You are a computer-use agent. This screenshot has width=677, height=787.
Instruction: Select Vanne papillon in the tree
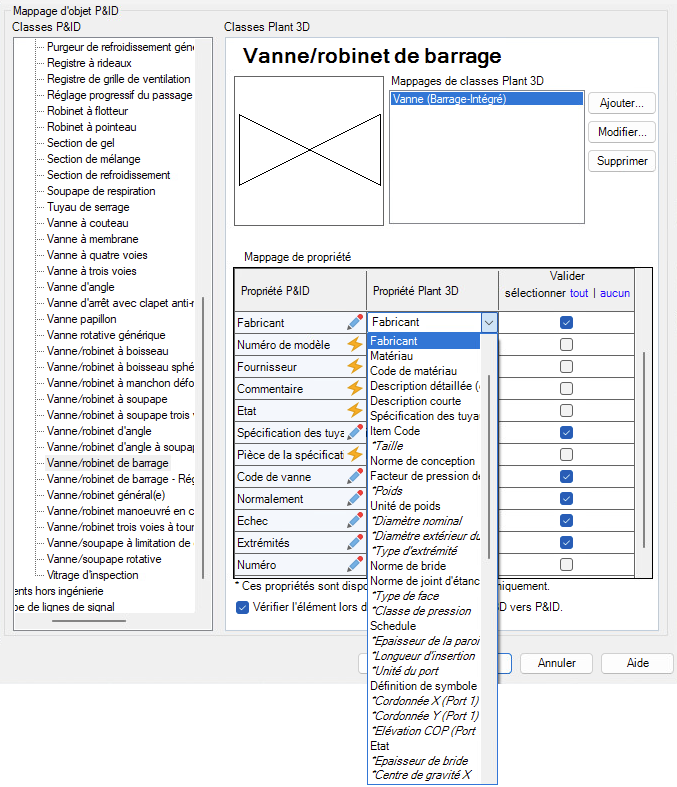(x=81, y=319)
